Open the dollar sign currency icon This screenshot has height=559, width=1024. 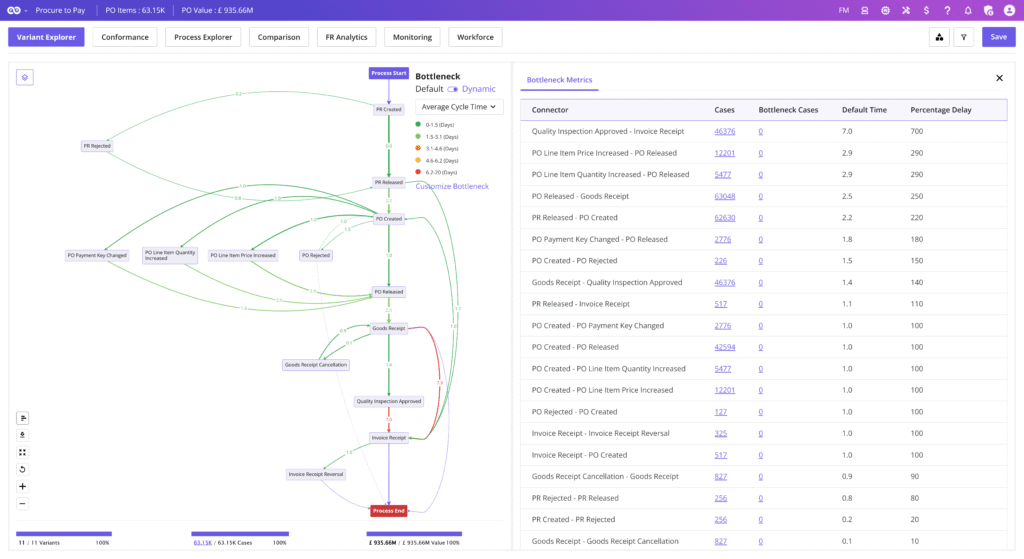point(927,10)
